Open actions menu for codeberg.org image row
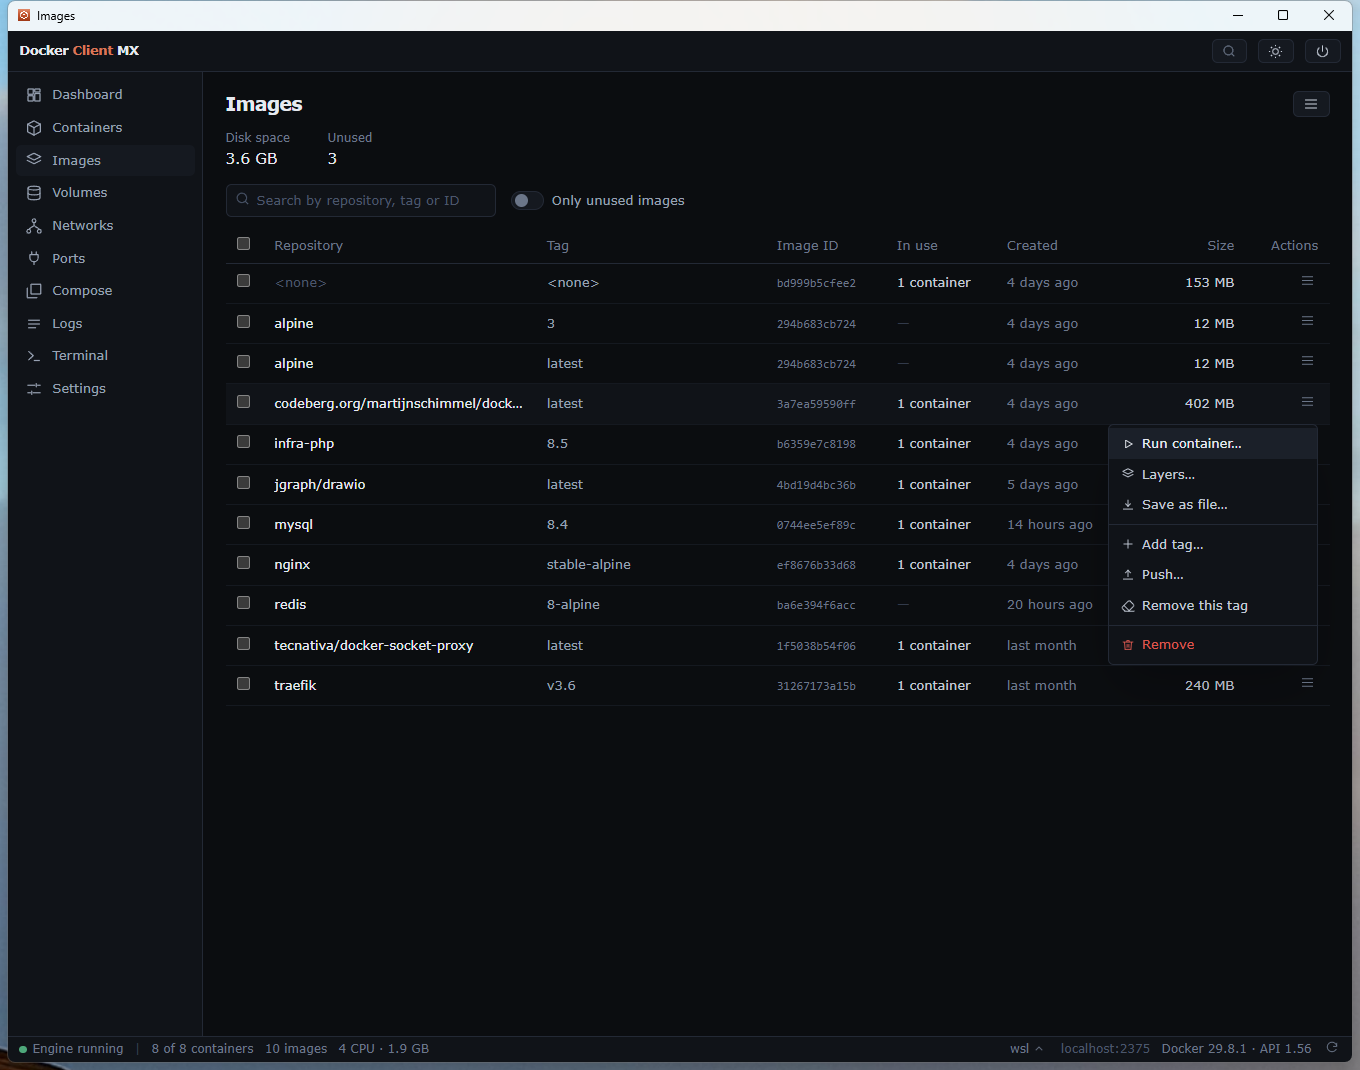This screenshot has height=1070, width=1360. [x=1307, y=402]
